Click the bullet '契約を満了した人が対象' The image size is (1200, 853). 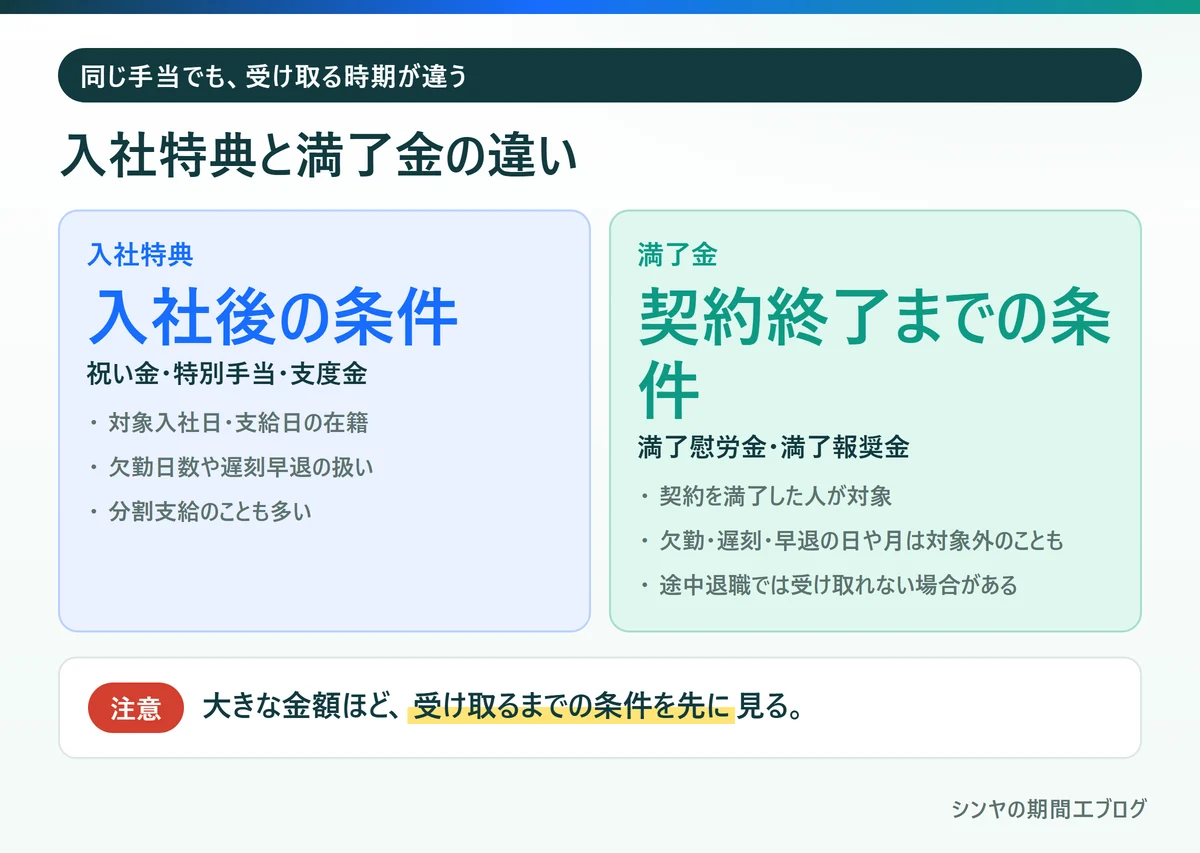pyautogui.click(x=775, y=496)
